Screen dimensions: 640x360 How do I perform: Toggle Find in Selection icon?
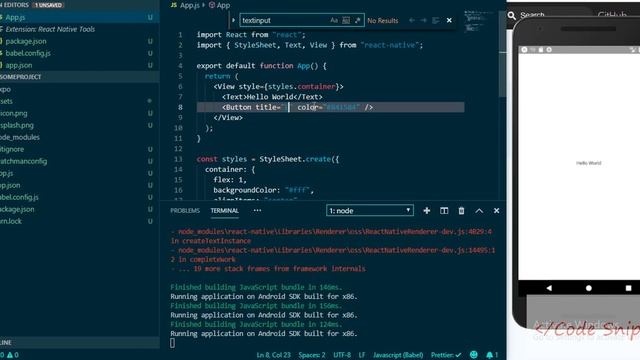click(x=436, y=20)
